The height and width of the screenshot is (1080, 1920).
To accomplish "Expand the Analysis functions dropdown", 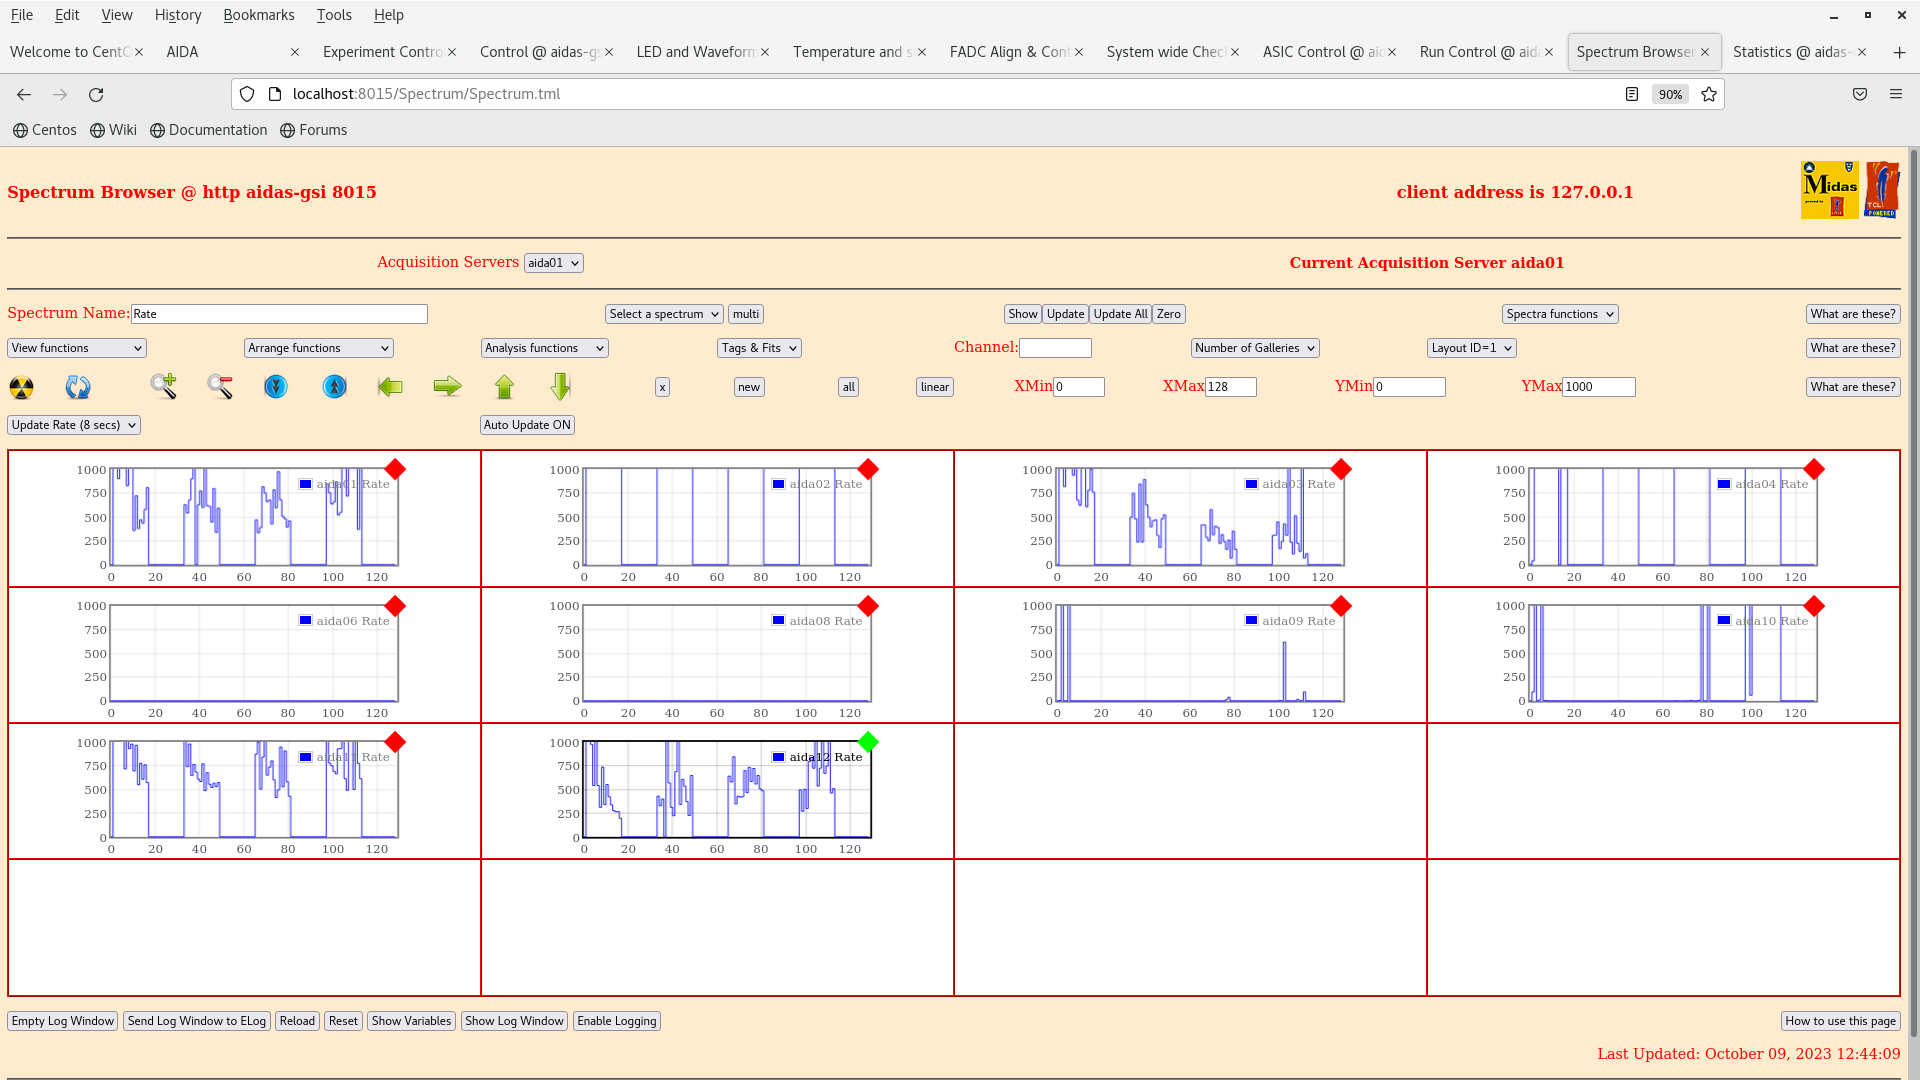I will [544, 348].
